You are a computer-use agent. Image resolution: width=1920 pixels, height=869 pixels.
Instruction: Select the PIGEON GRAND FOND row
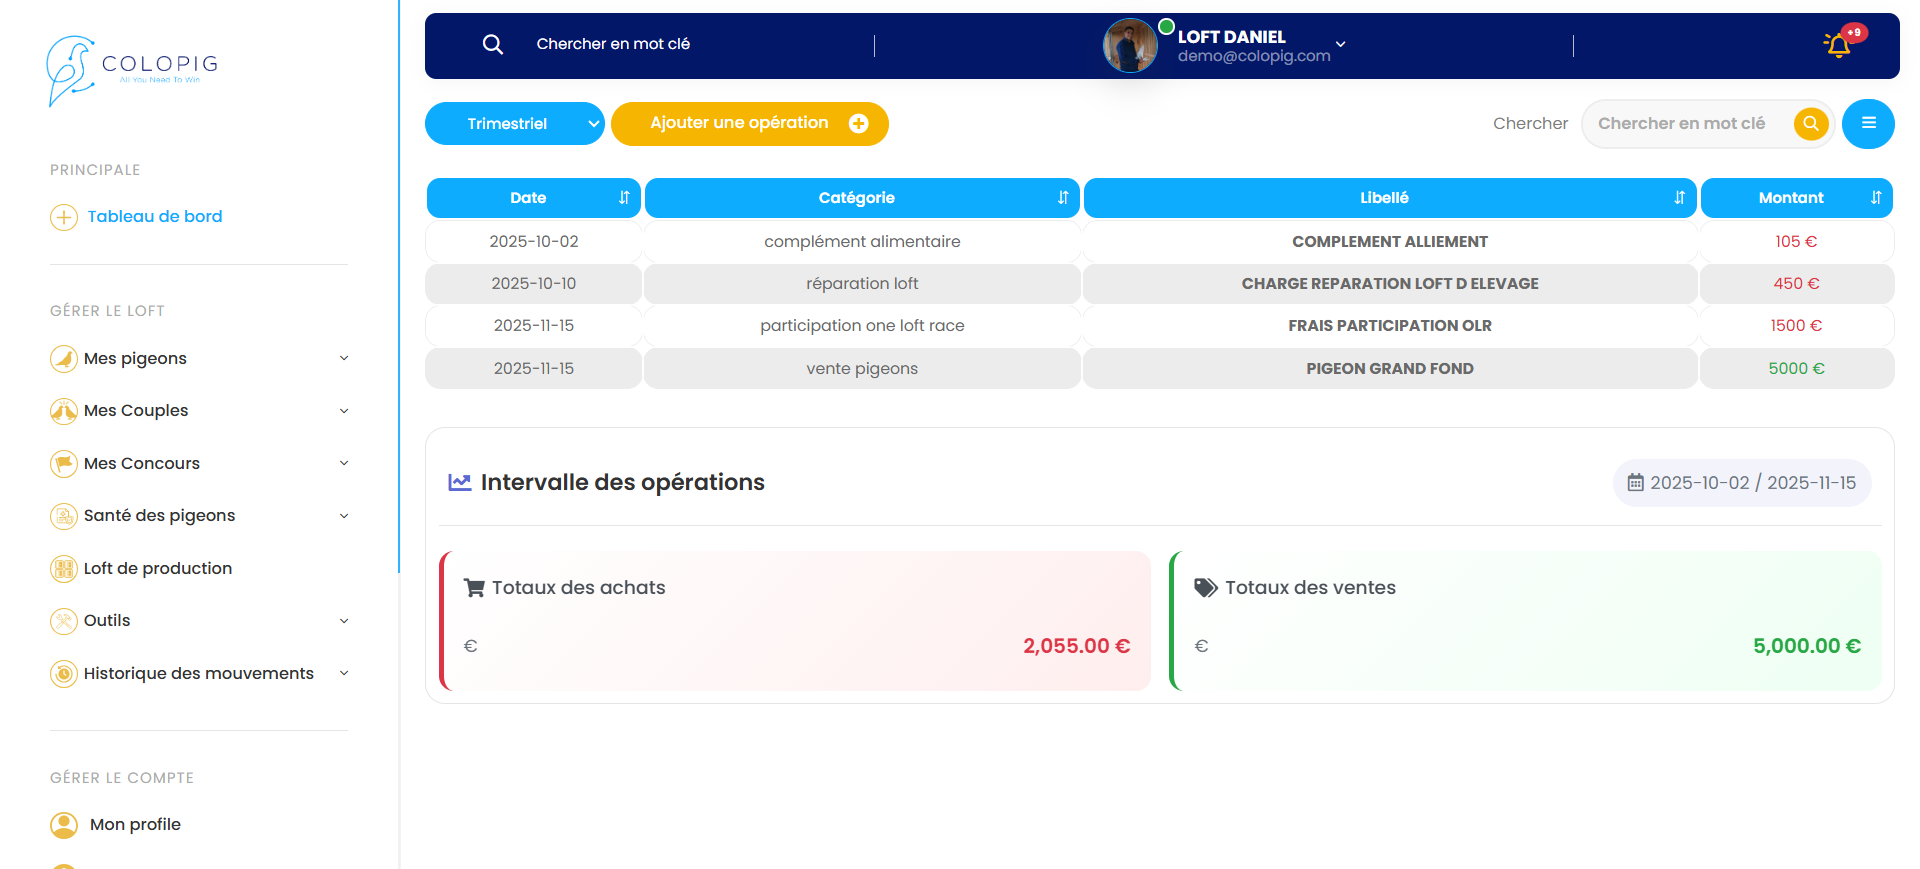coord(1389,369)
